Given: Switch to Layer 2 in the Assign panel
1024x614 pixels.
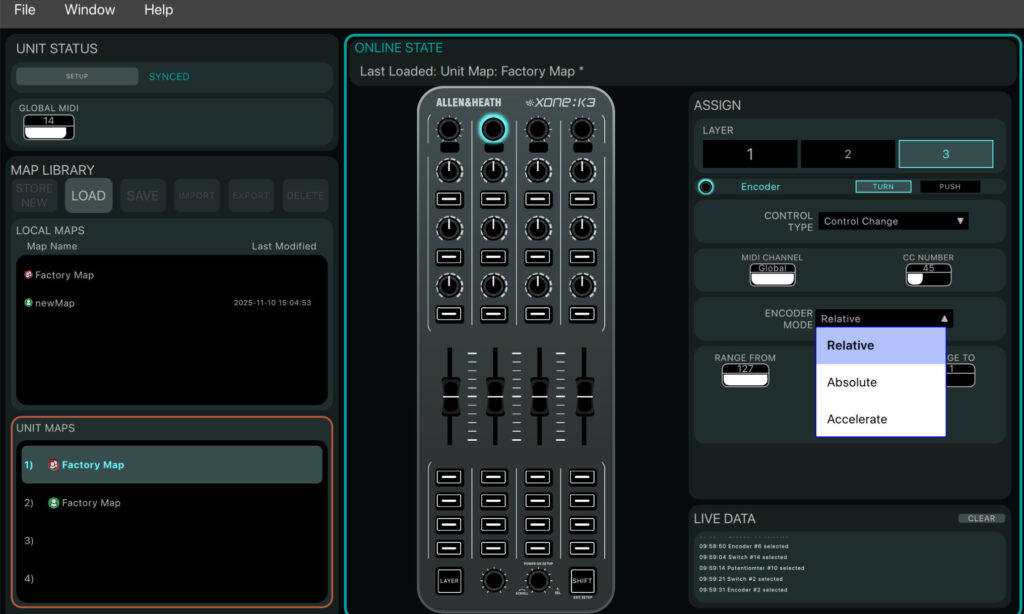Looking at the screenshot, I should [x=848, y=153].
